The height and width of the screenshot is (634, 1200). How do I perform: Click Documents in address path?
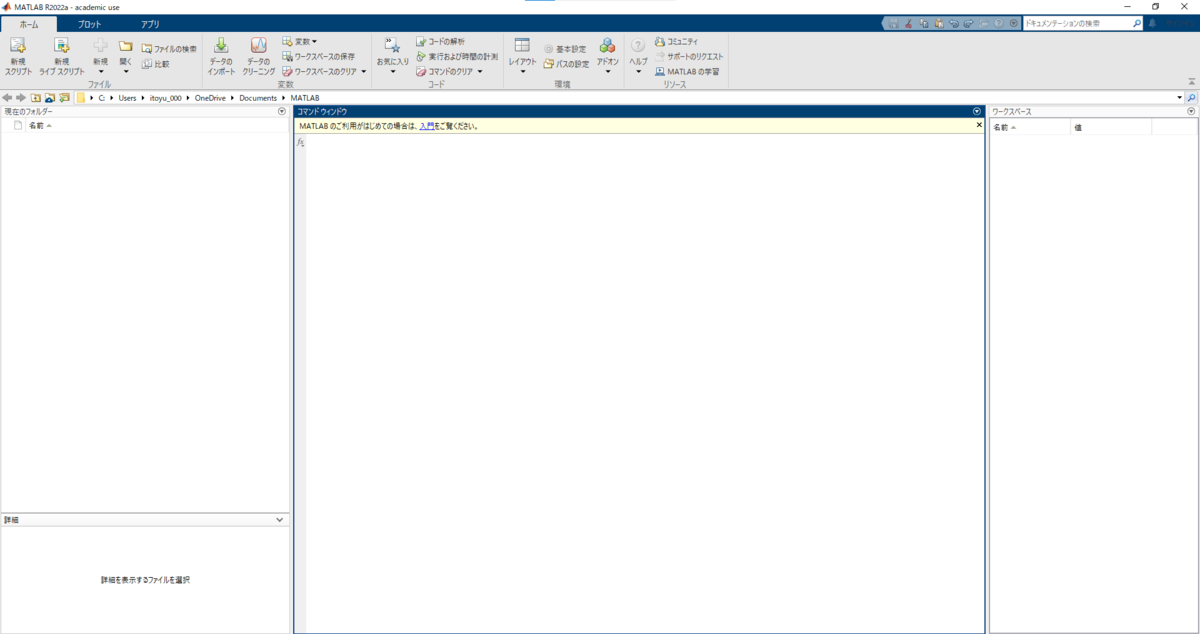coord(260,98)
